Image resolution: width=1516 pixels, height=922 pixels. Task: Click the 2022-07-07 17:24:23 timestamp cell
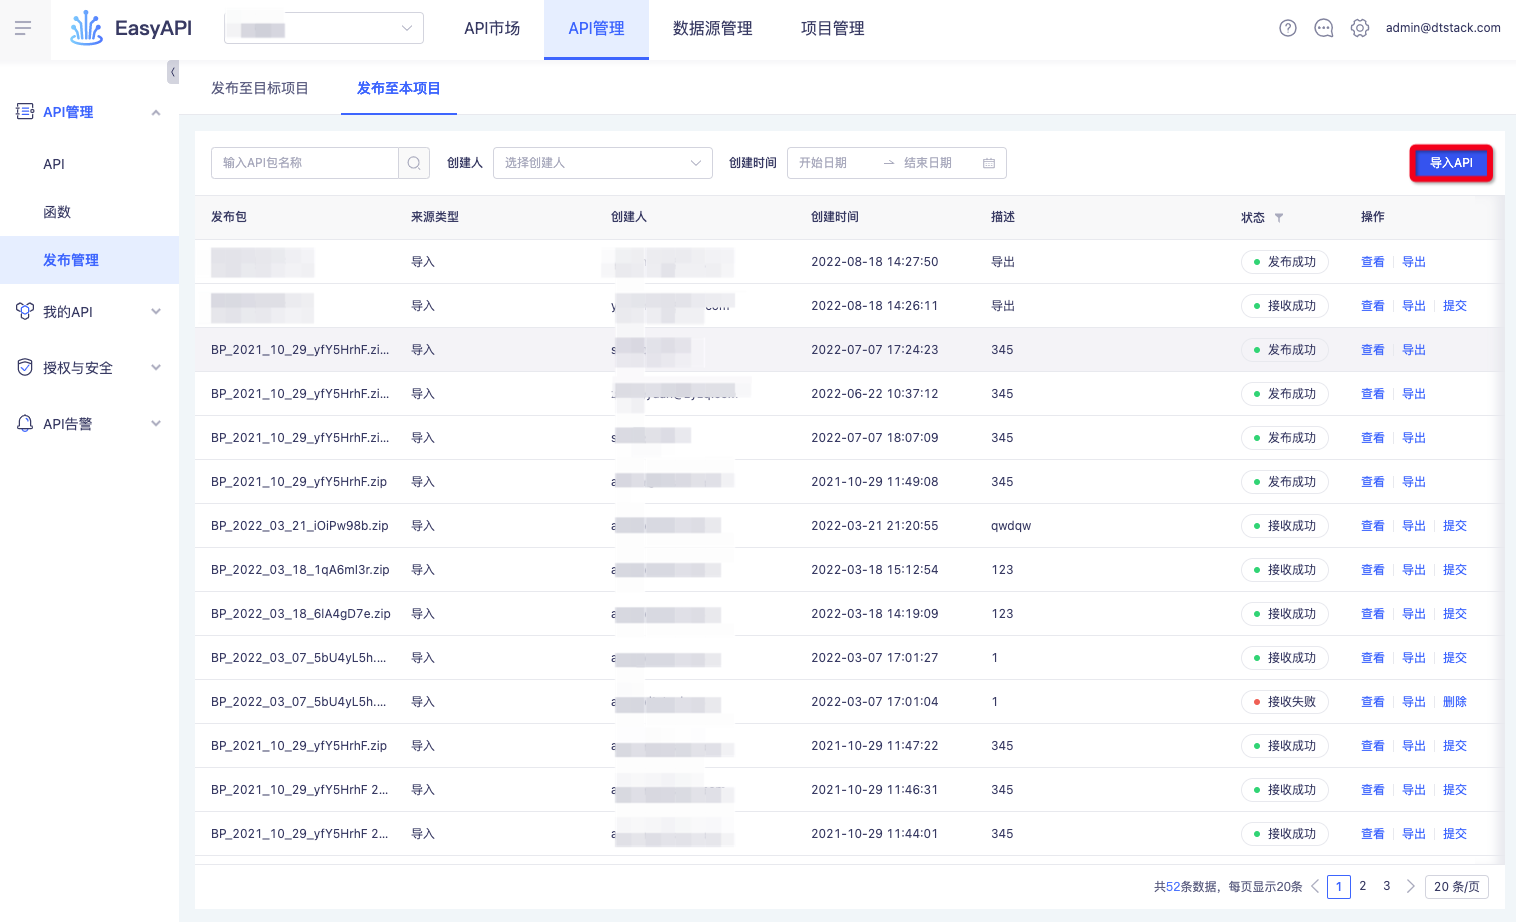coord(875,350)
